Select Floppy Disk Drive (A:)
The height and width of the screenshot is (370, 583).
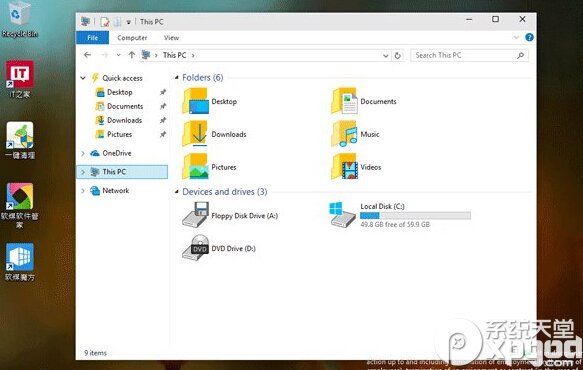click(x=230, y=215)
